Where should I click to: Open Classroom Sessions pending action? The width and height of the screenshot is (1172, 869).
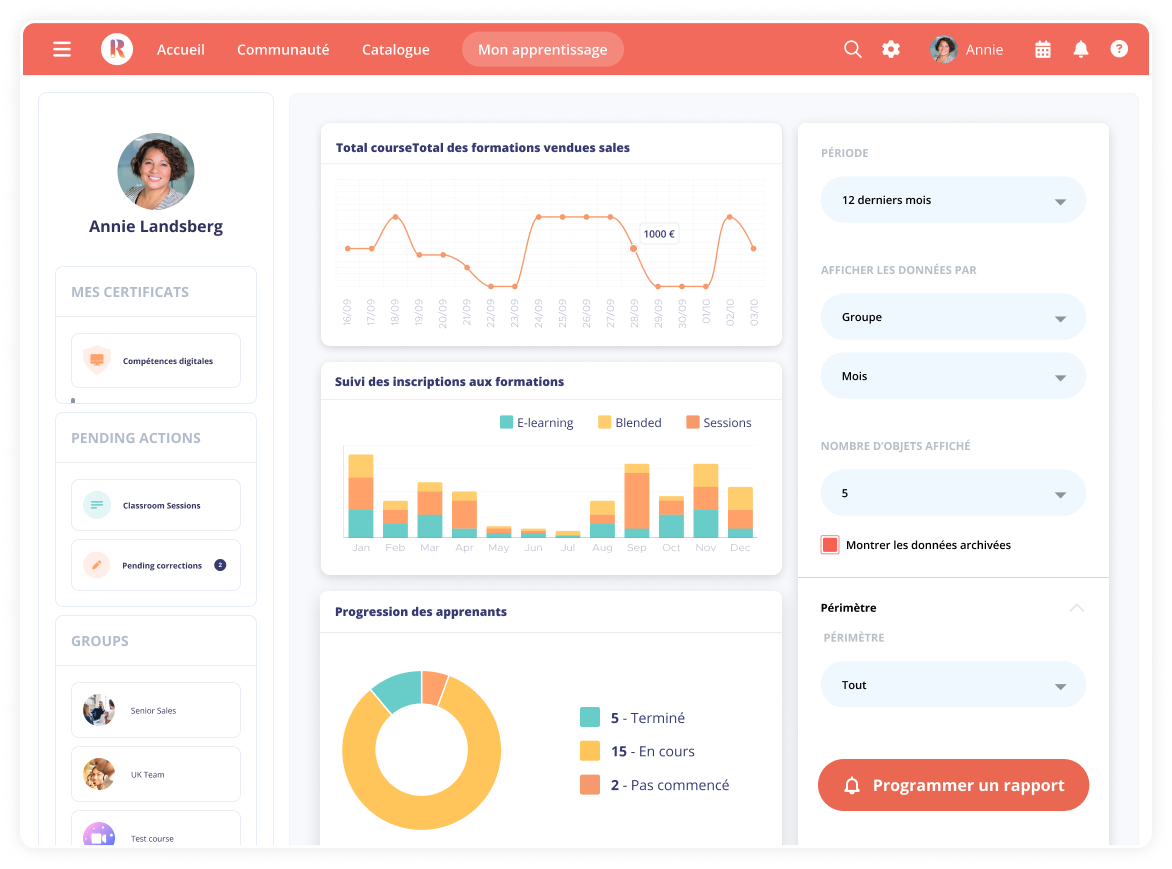156,505
